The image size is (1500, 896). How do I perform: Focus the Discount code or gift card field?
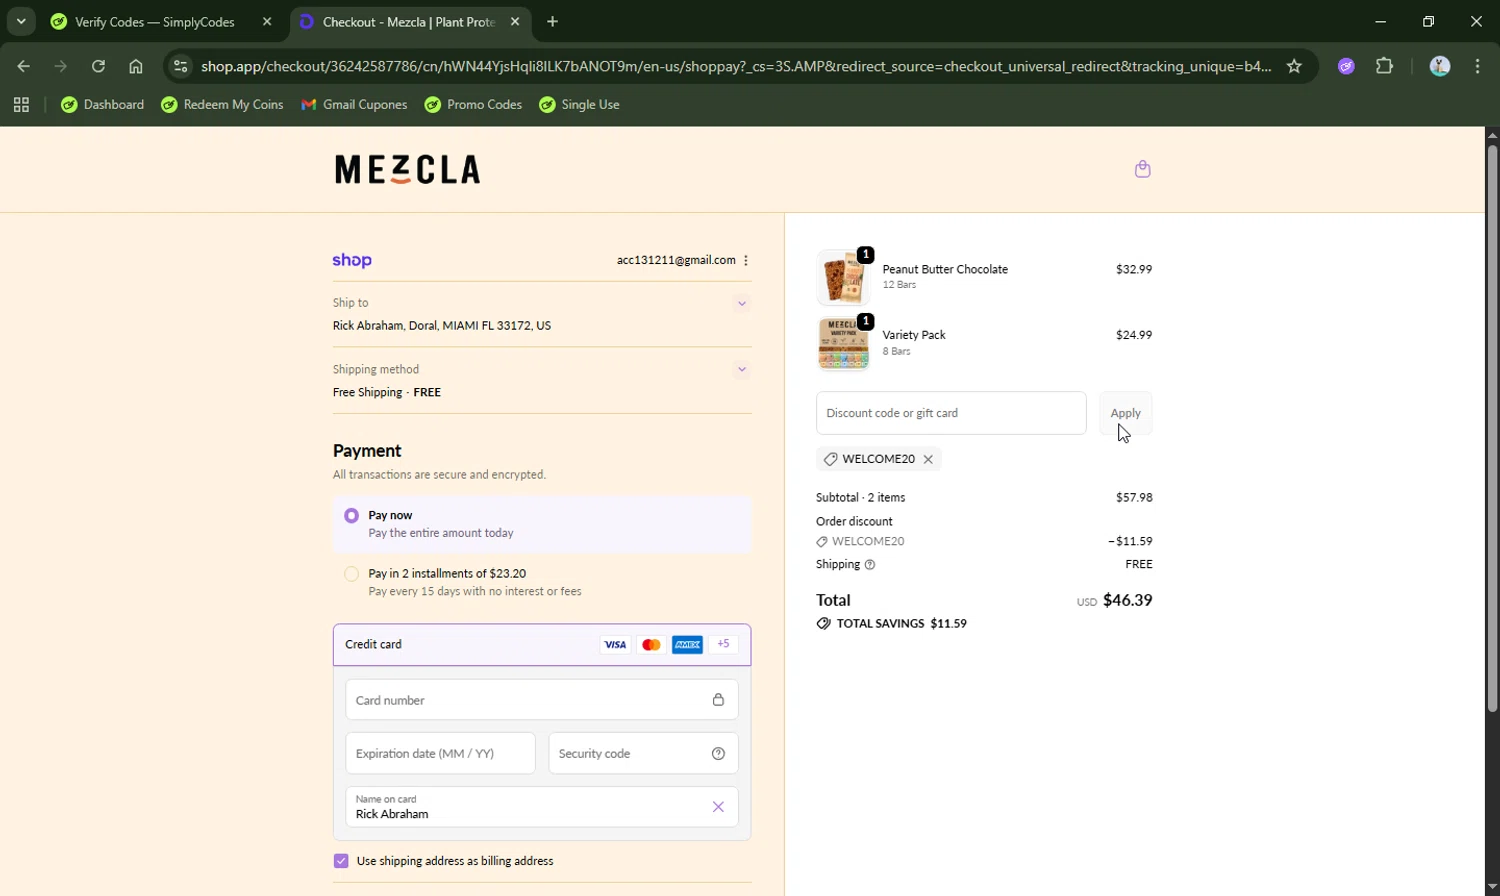pyautogui.click(x=951, y=413)
